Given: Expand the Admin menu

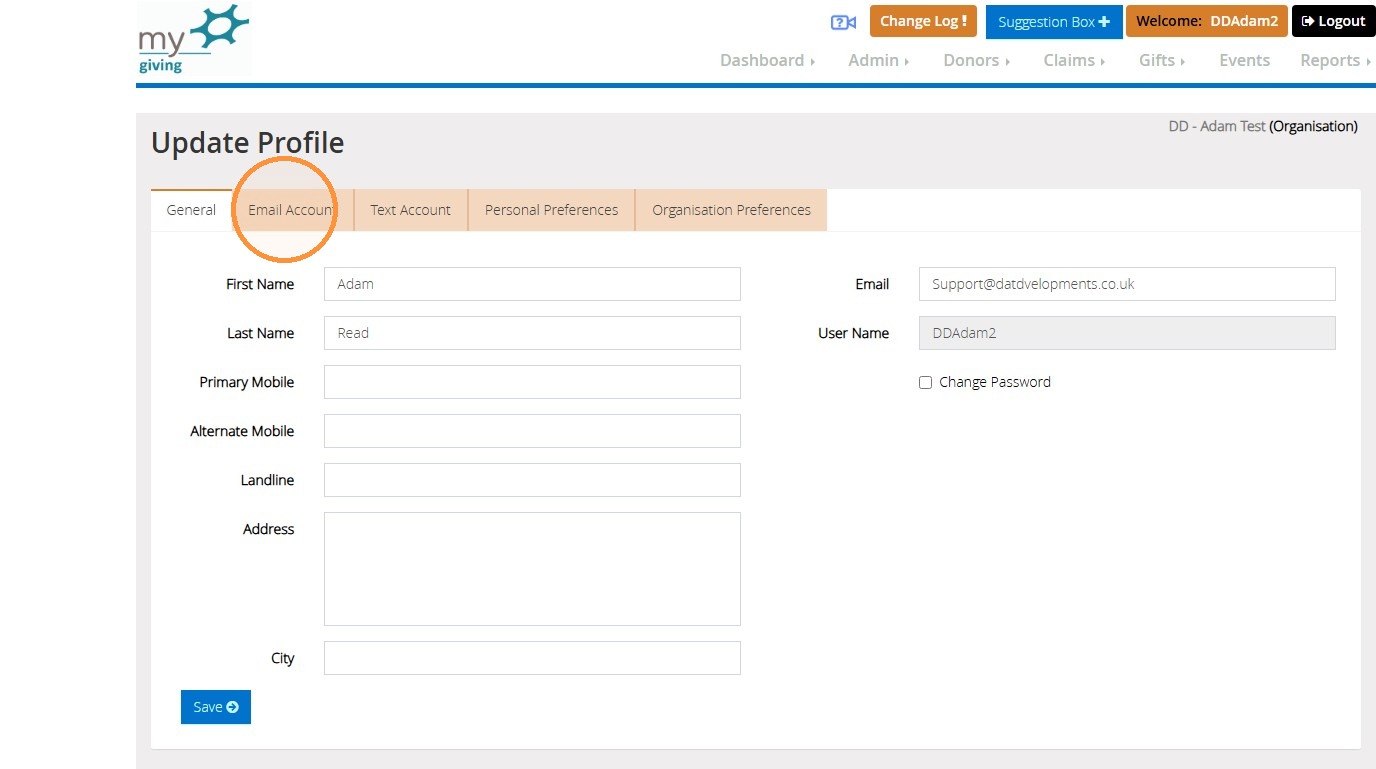Looking at the screenshot, I should [878, 60].
